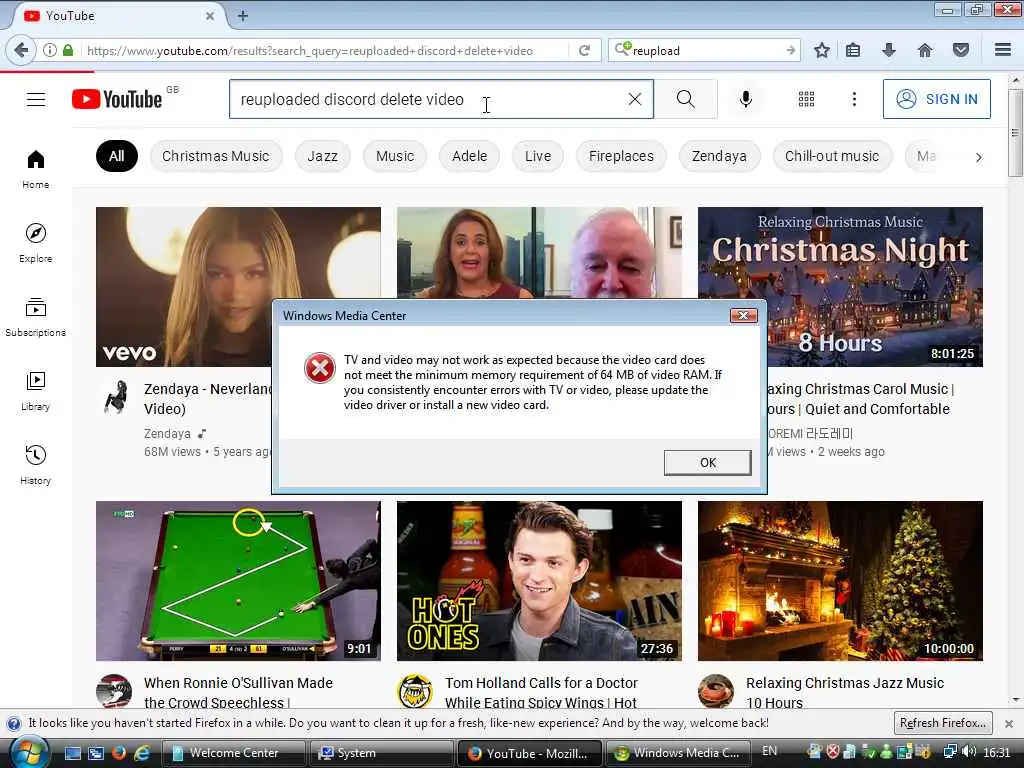Switch to Welcome Center taskbar button
This screenshot has width=1024, height=768.
click(x=233, y=753)
